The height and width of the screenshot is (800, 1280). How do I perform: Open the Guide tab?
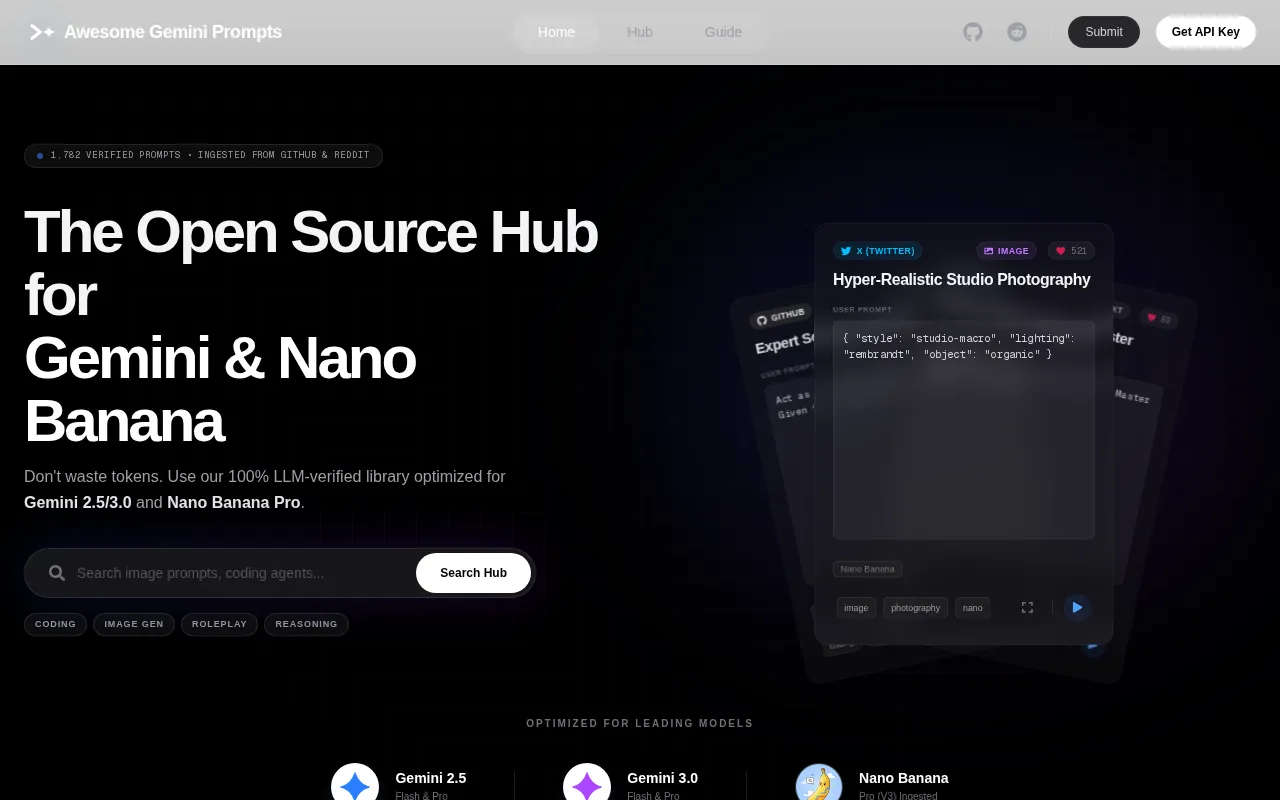click(x=723, y=32)
